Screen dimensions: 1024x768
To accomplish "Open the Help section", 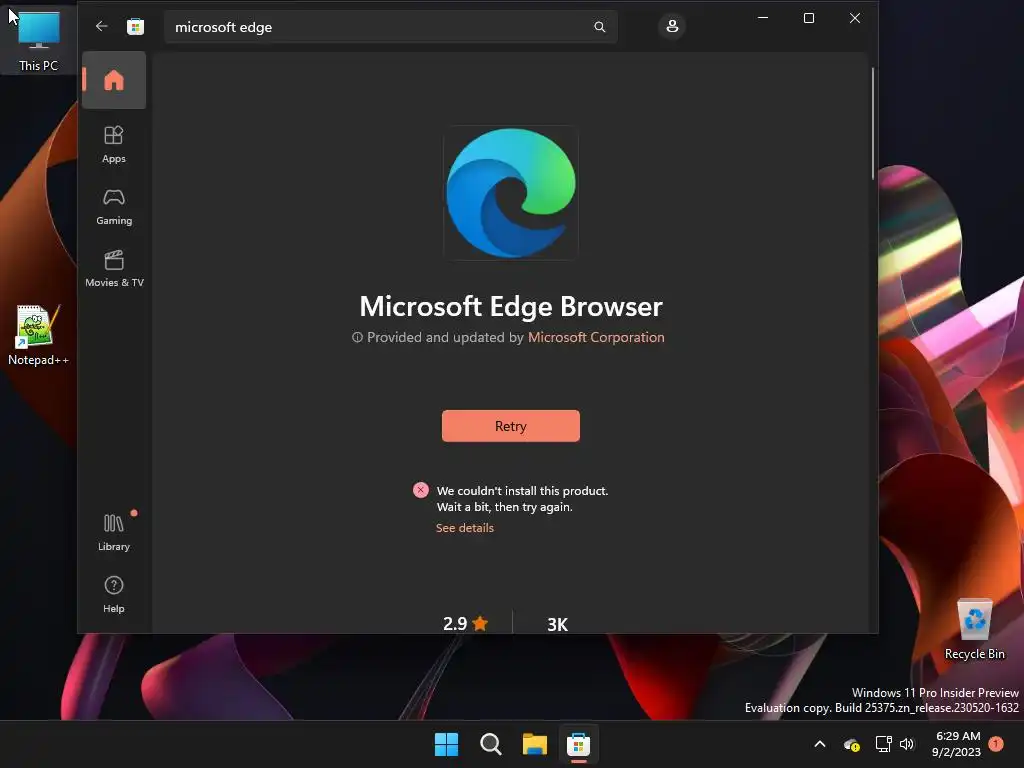I will pos(114,594).
